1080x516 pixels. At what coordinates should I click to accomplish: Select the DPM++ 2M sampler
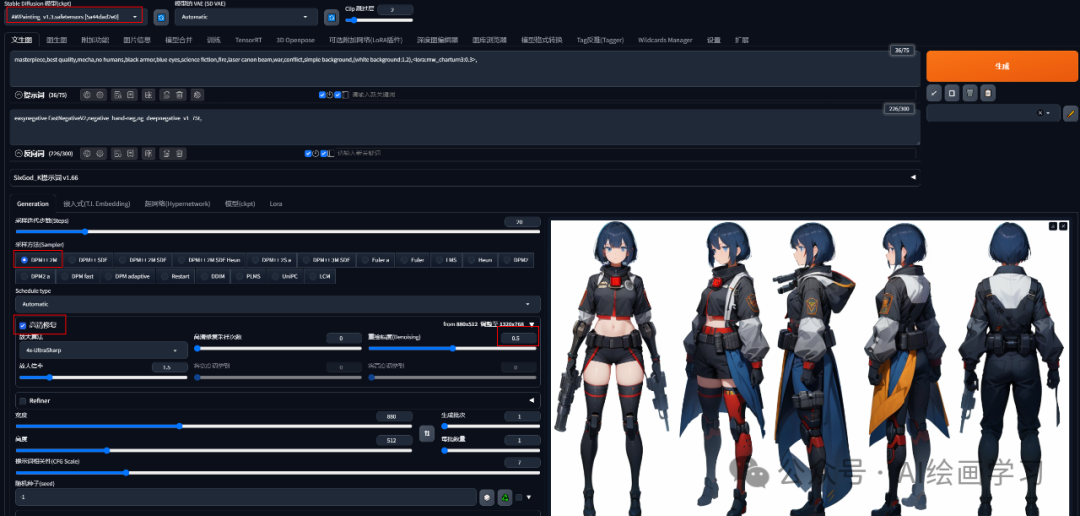tap(38, 260)
